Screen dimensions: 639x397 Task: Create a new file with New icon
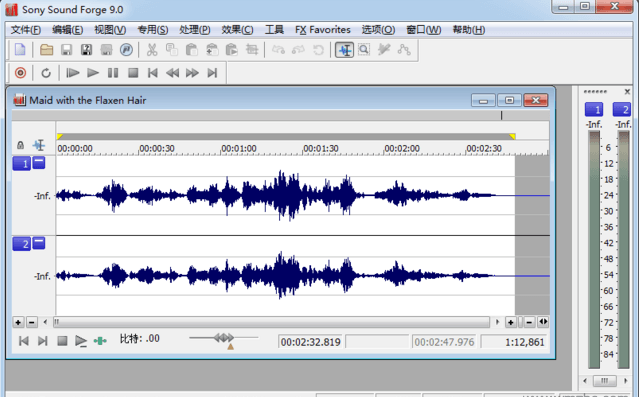[x=20, y=50]
